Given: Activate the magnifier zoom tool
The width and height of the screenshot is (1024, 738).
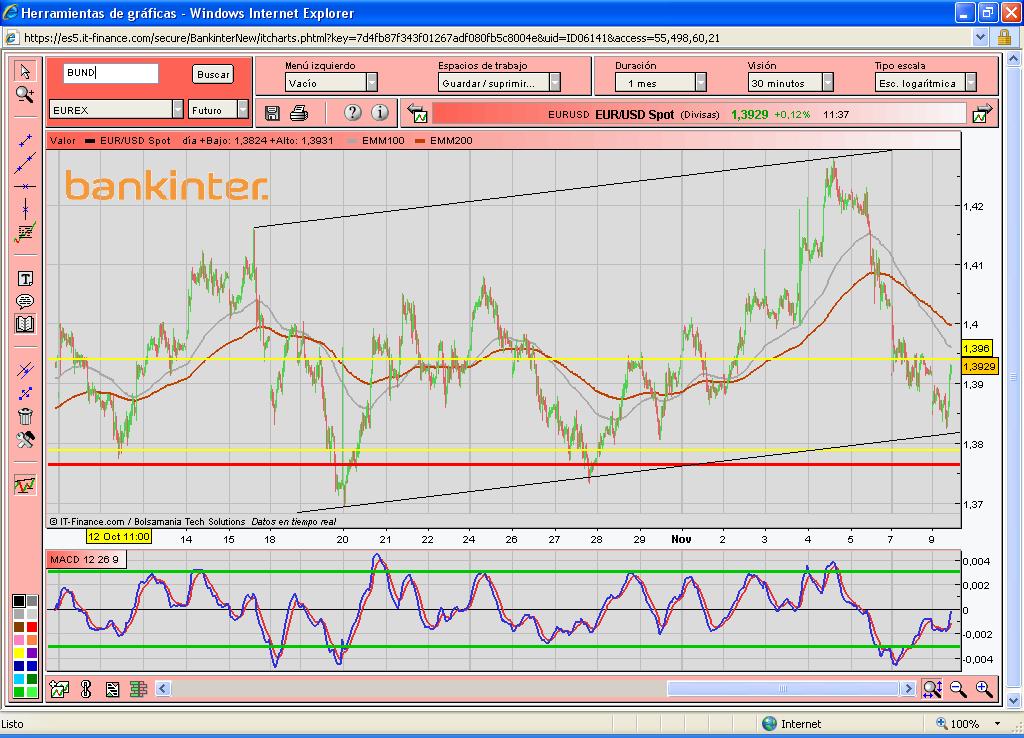Looking at the screenshot, I should [x=25, y=94].
